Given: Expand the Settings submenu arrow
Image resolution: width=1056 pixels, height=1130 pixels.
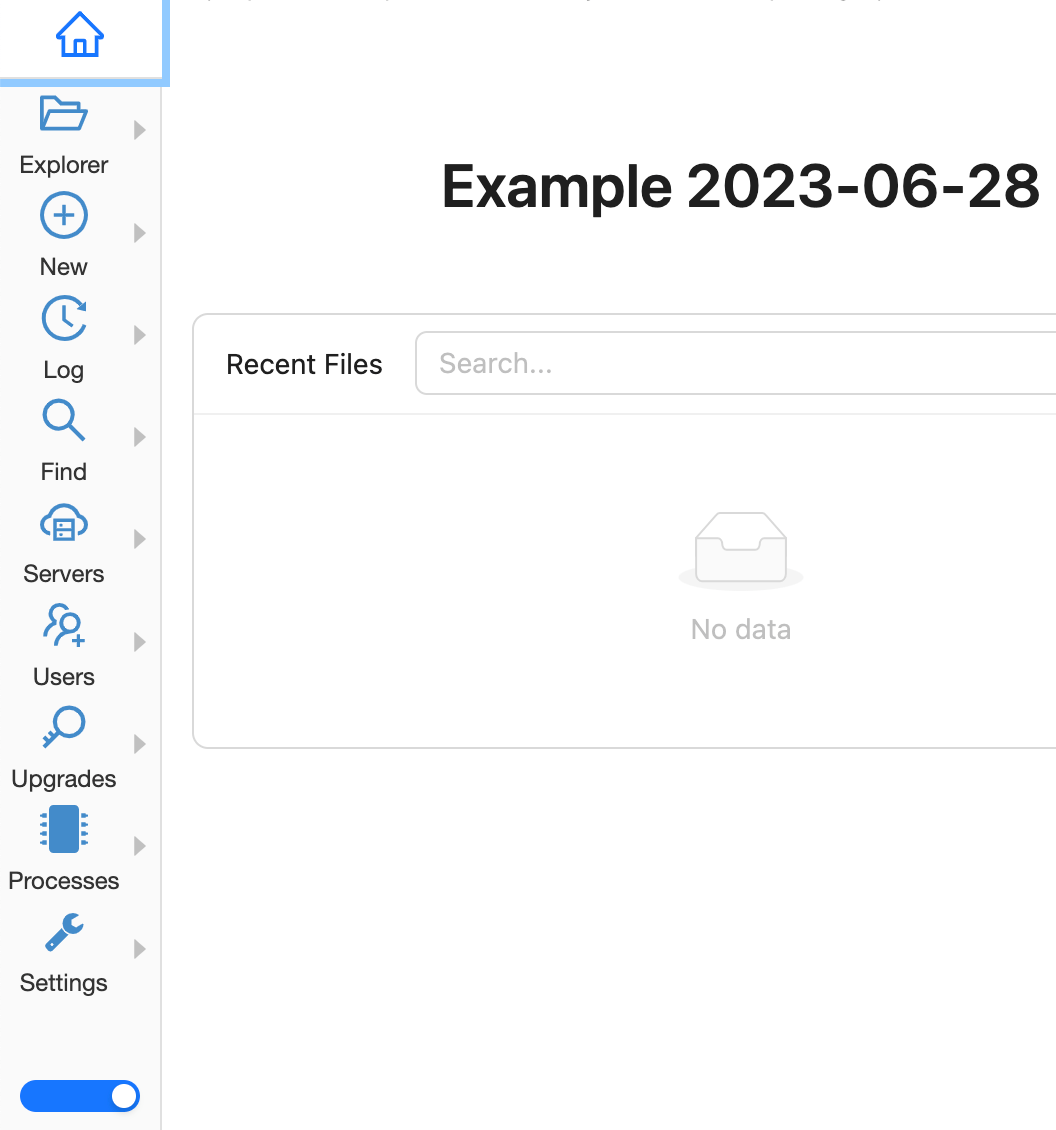Looking at the screenshot, I should (x=140, y=949).
